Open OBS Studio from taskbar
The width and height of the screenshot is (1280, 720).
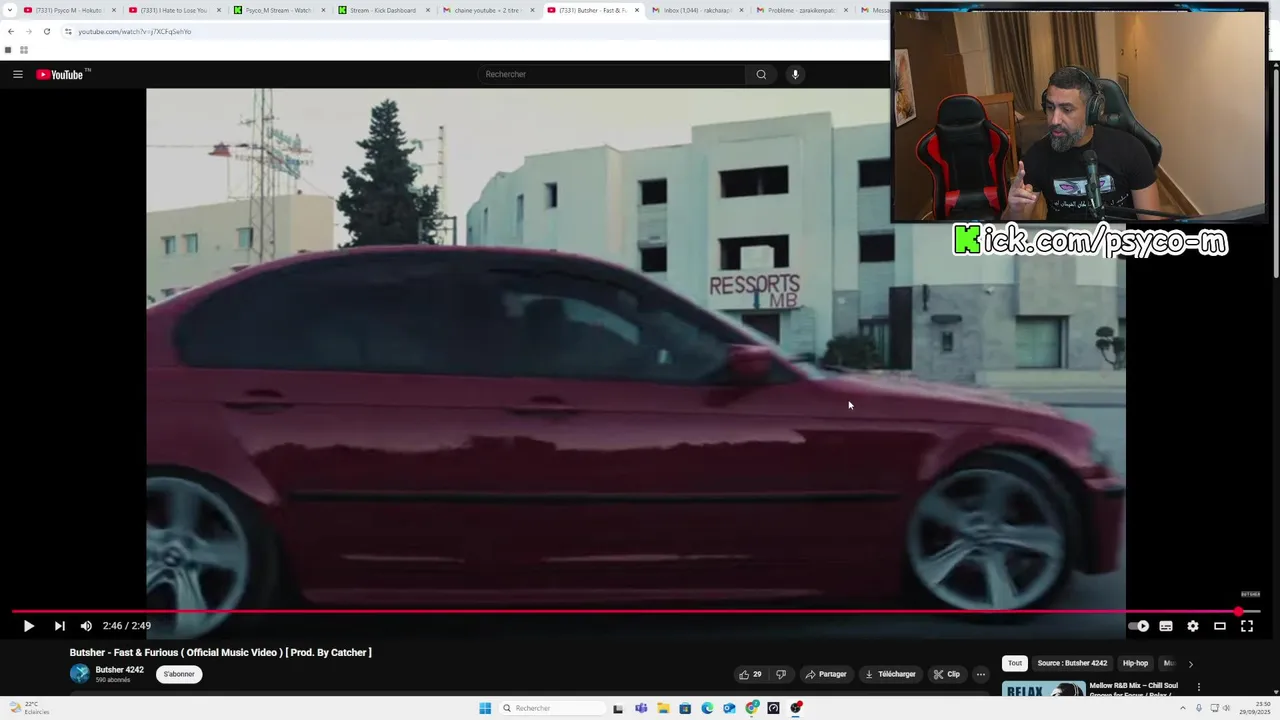coord(796,708)
